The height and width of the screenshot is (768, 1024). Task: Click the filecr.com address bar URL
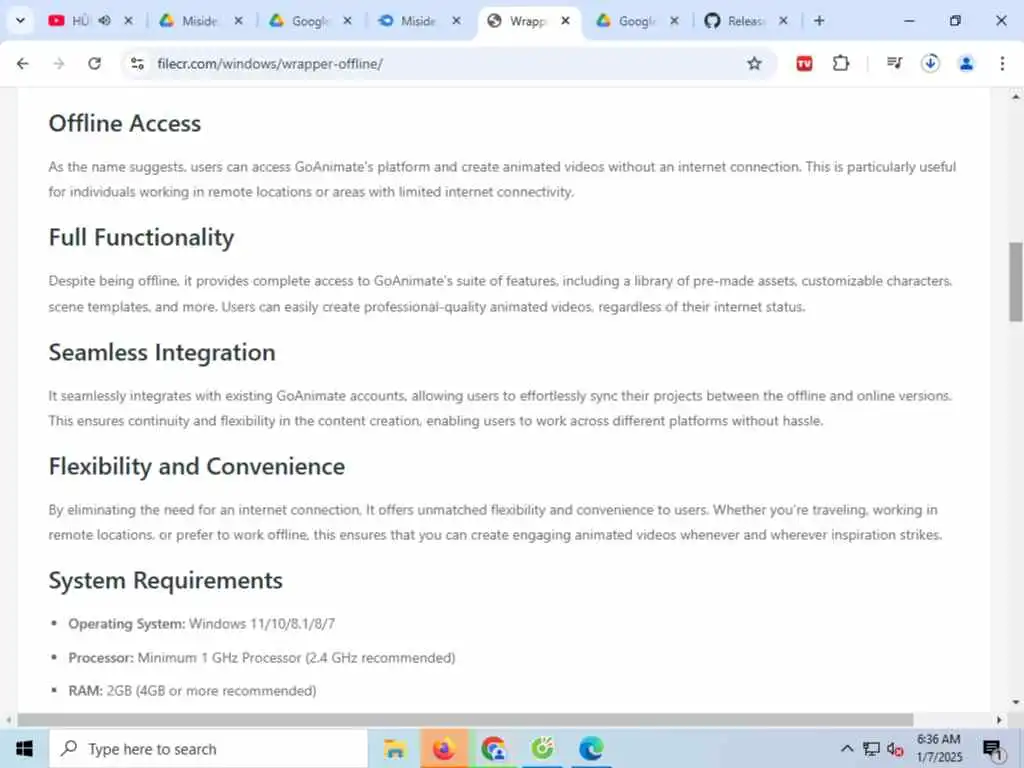[x=270, y=64]
